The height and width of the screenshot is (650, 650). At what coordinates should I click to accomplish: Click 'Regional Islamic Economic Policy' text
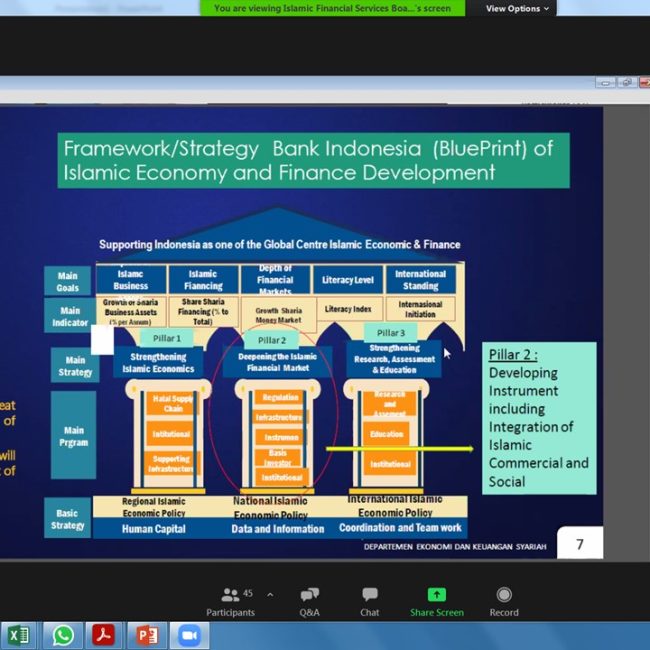tap(154, 507)
